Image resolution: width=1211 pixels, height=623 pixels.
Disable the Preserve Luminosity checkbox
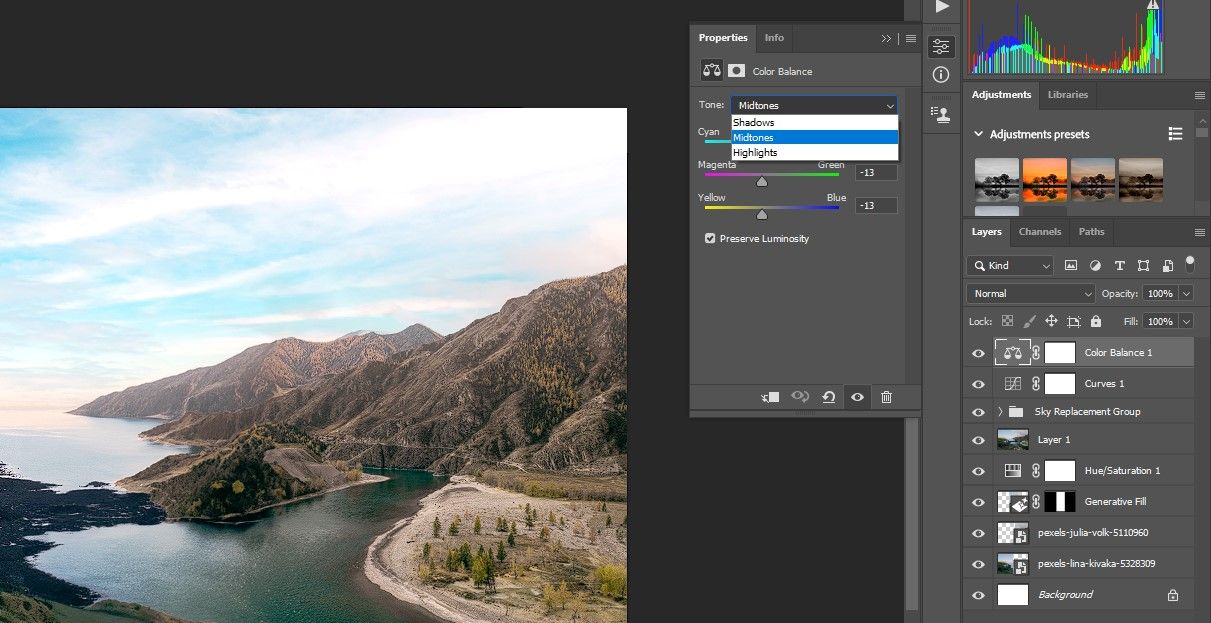tap(710, 238)
